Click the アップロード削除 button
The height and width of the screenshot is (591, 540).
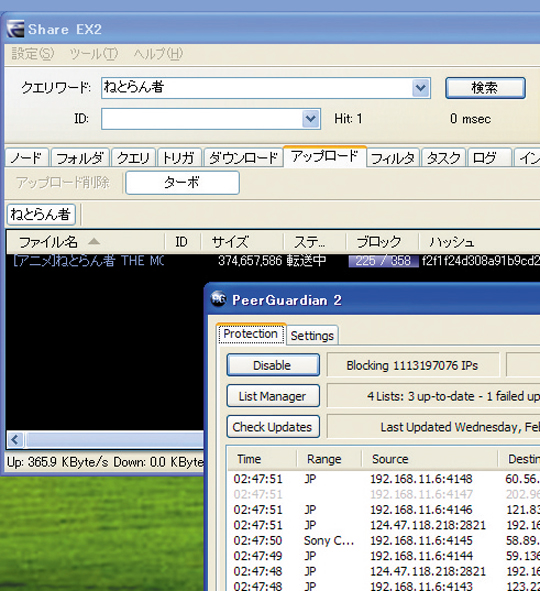click(63, 183)
